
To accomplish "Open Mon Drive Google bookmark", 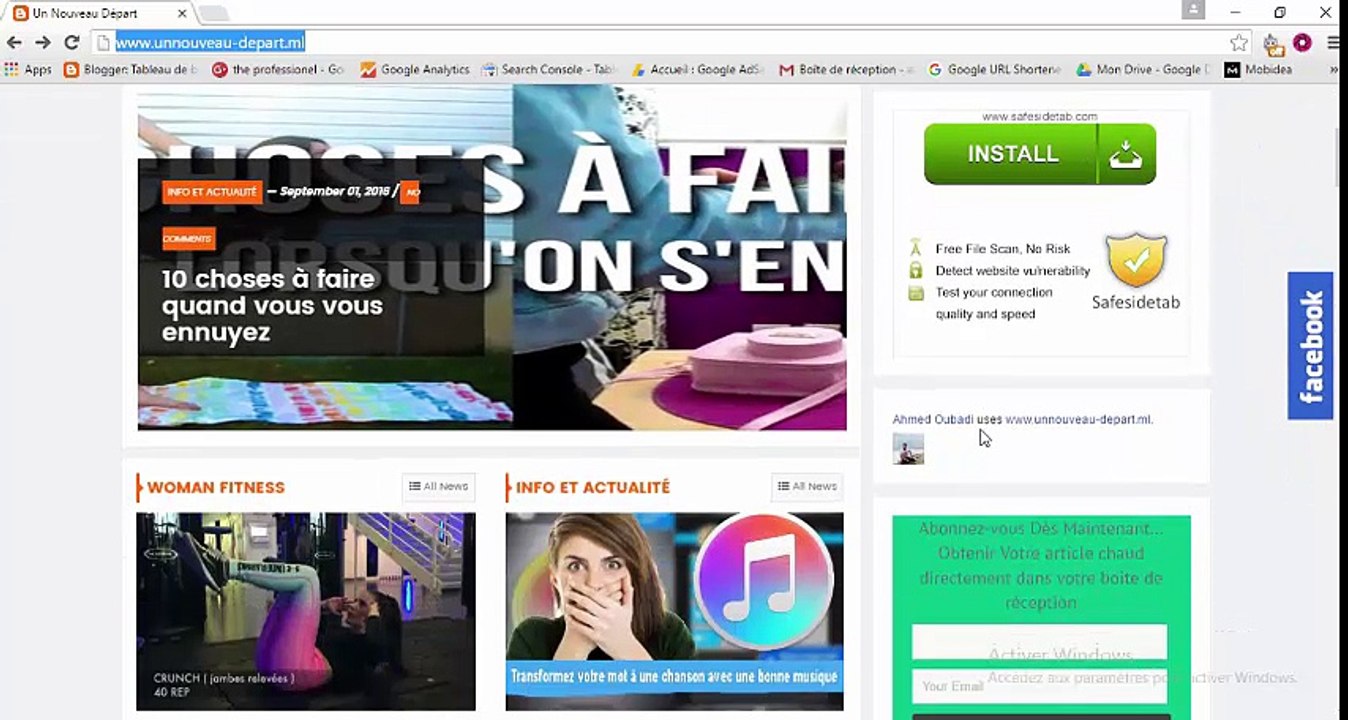I will coord(1143,70).
